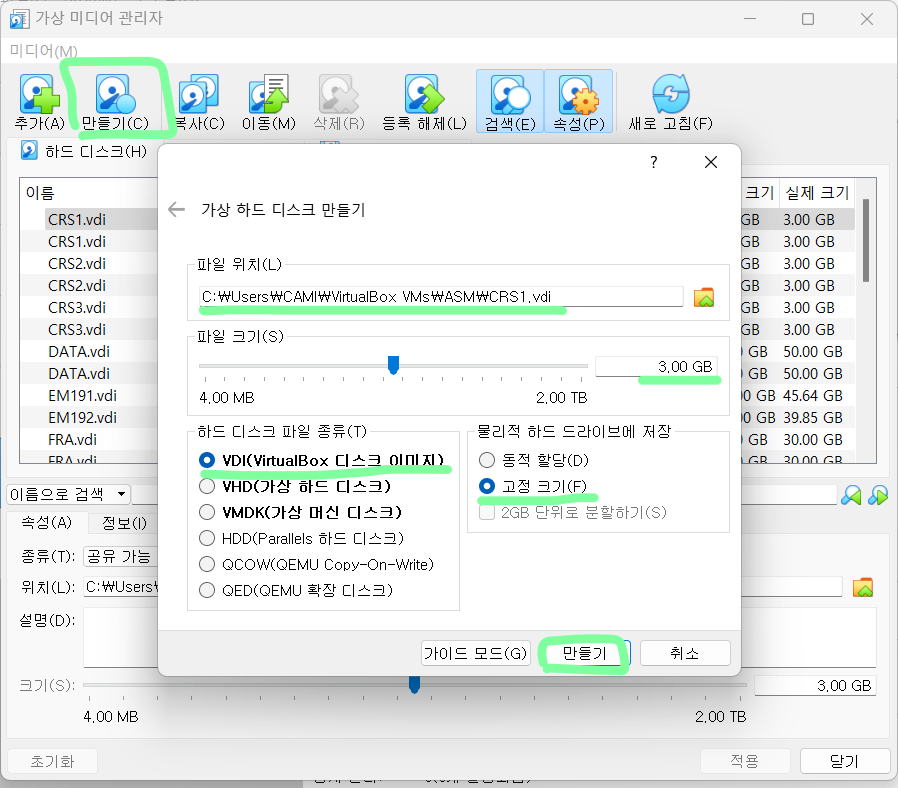Click the find previous search result icon
This screenshot has width=898, height=788.
[851, 495]
